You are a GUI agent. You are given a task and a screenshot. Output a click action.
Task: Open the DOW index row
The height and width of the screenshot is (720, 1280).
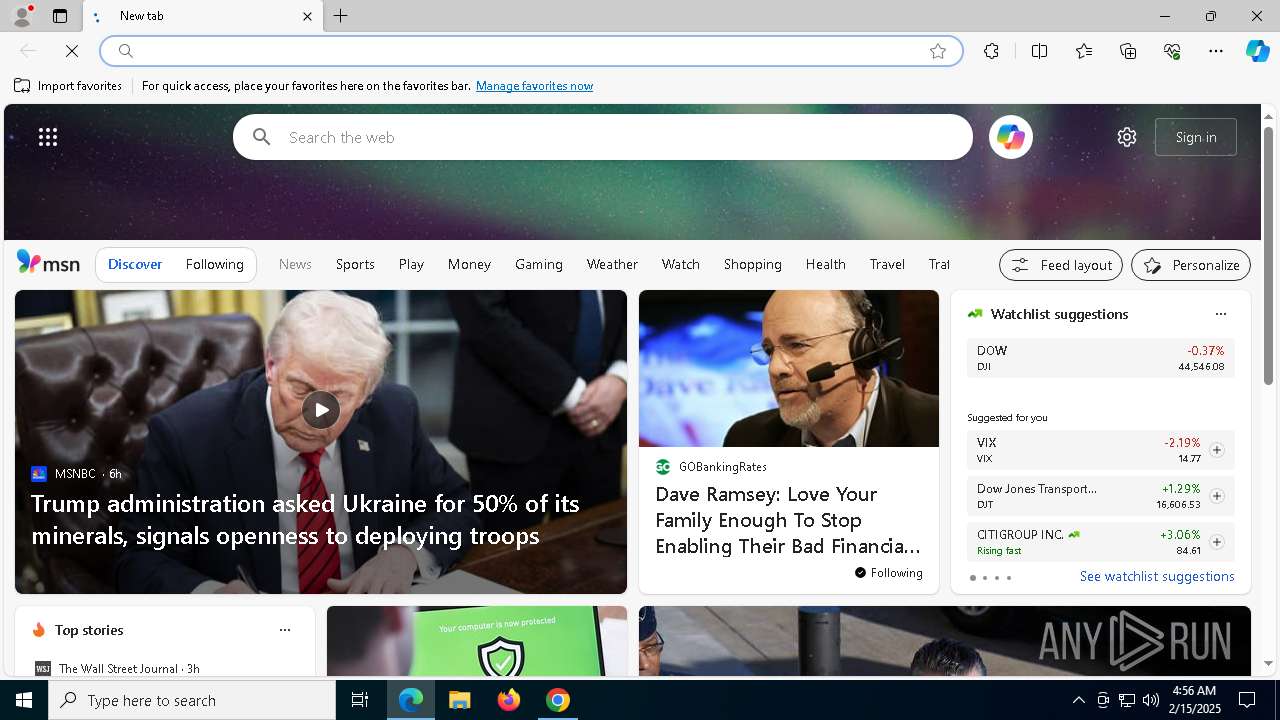pos(1100,358)
